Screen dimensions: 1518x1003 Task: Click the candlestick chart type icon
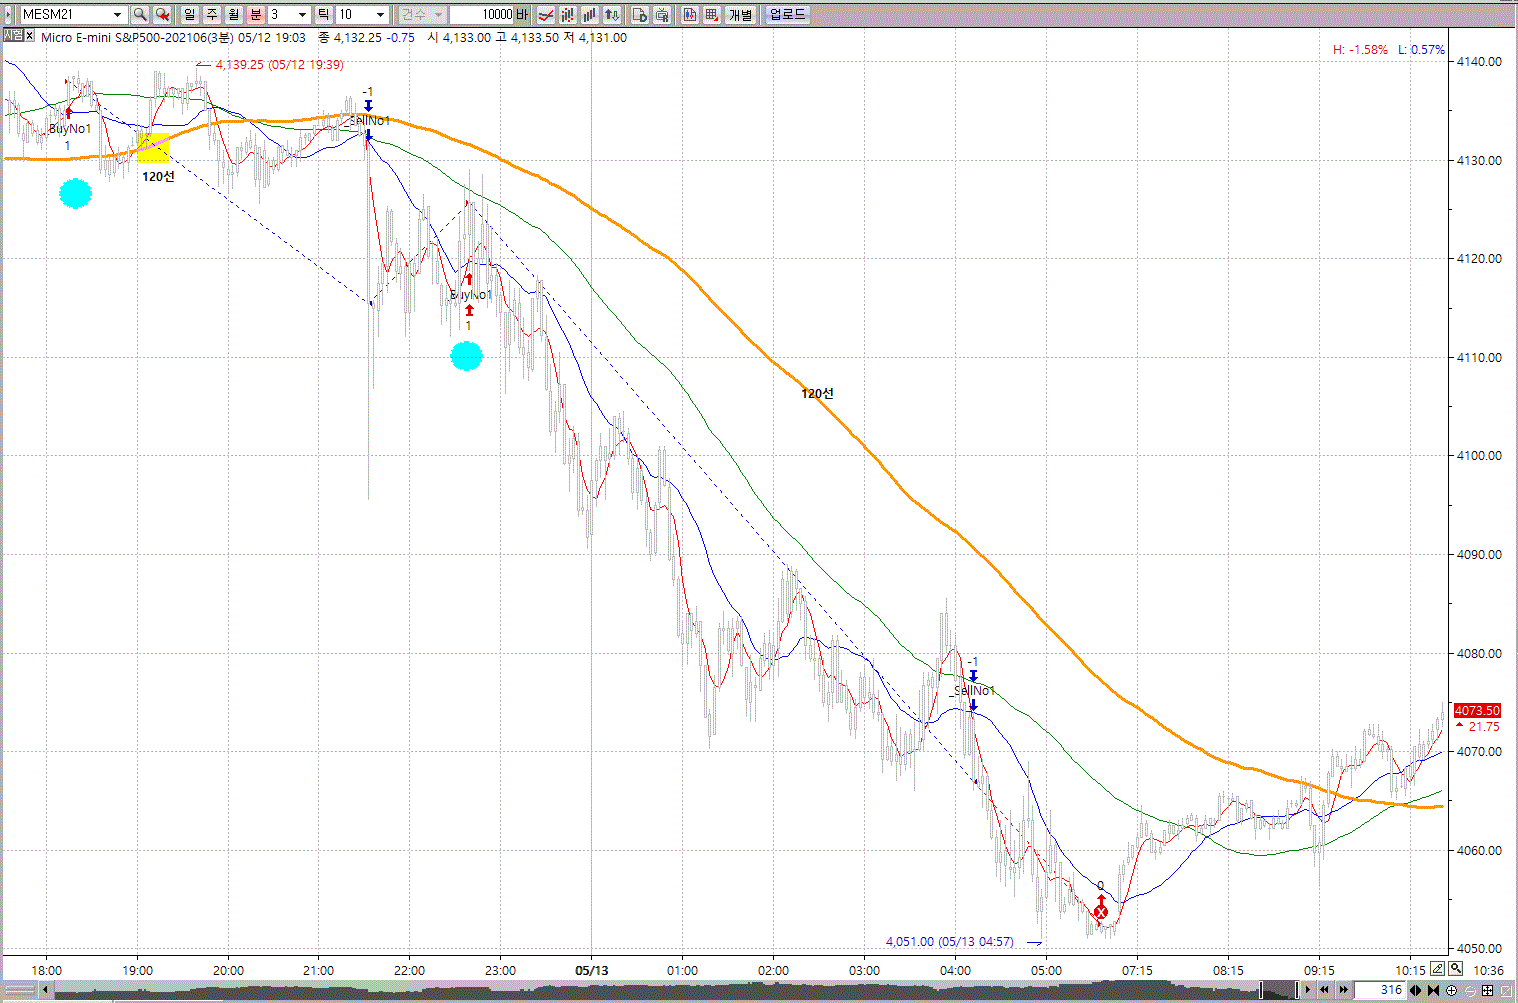[568, 14]
